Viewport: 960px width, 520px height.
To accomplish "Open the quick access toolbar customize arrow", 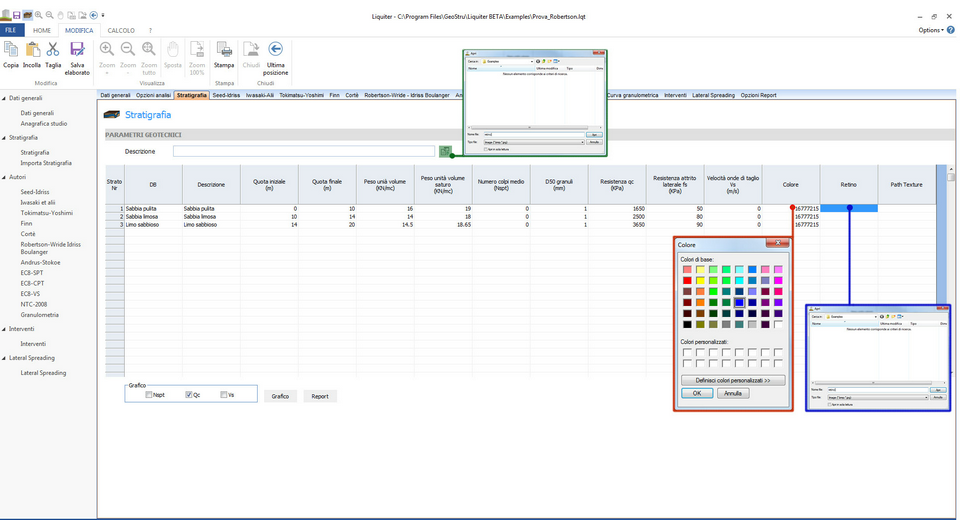I will [103, 15].
